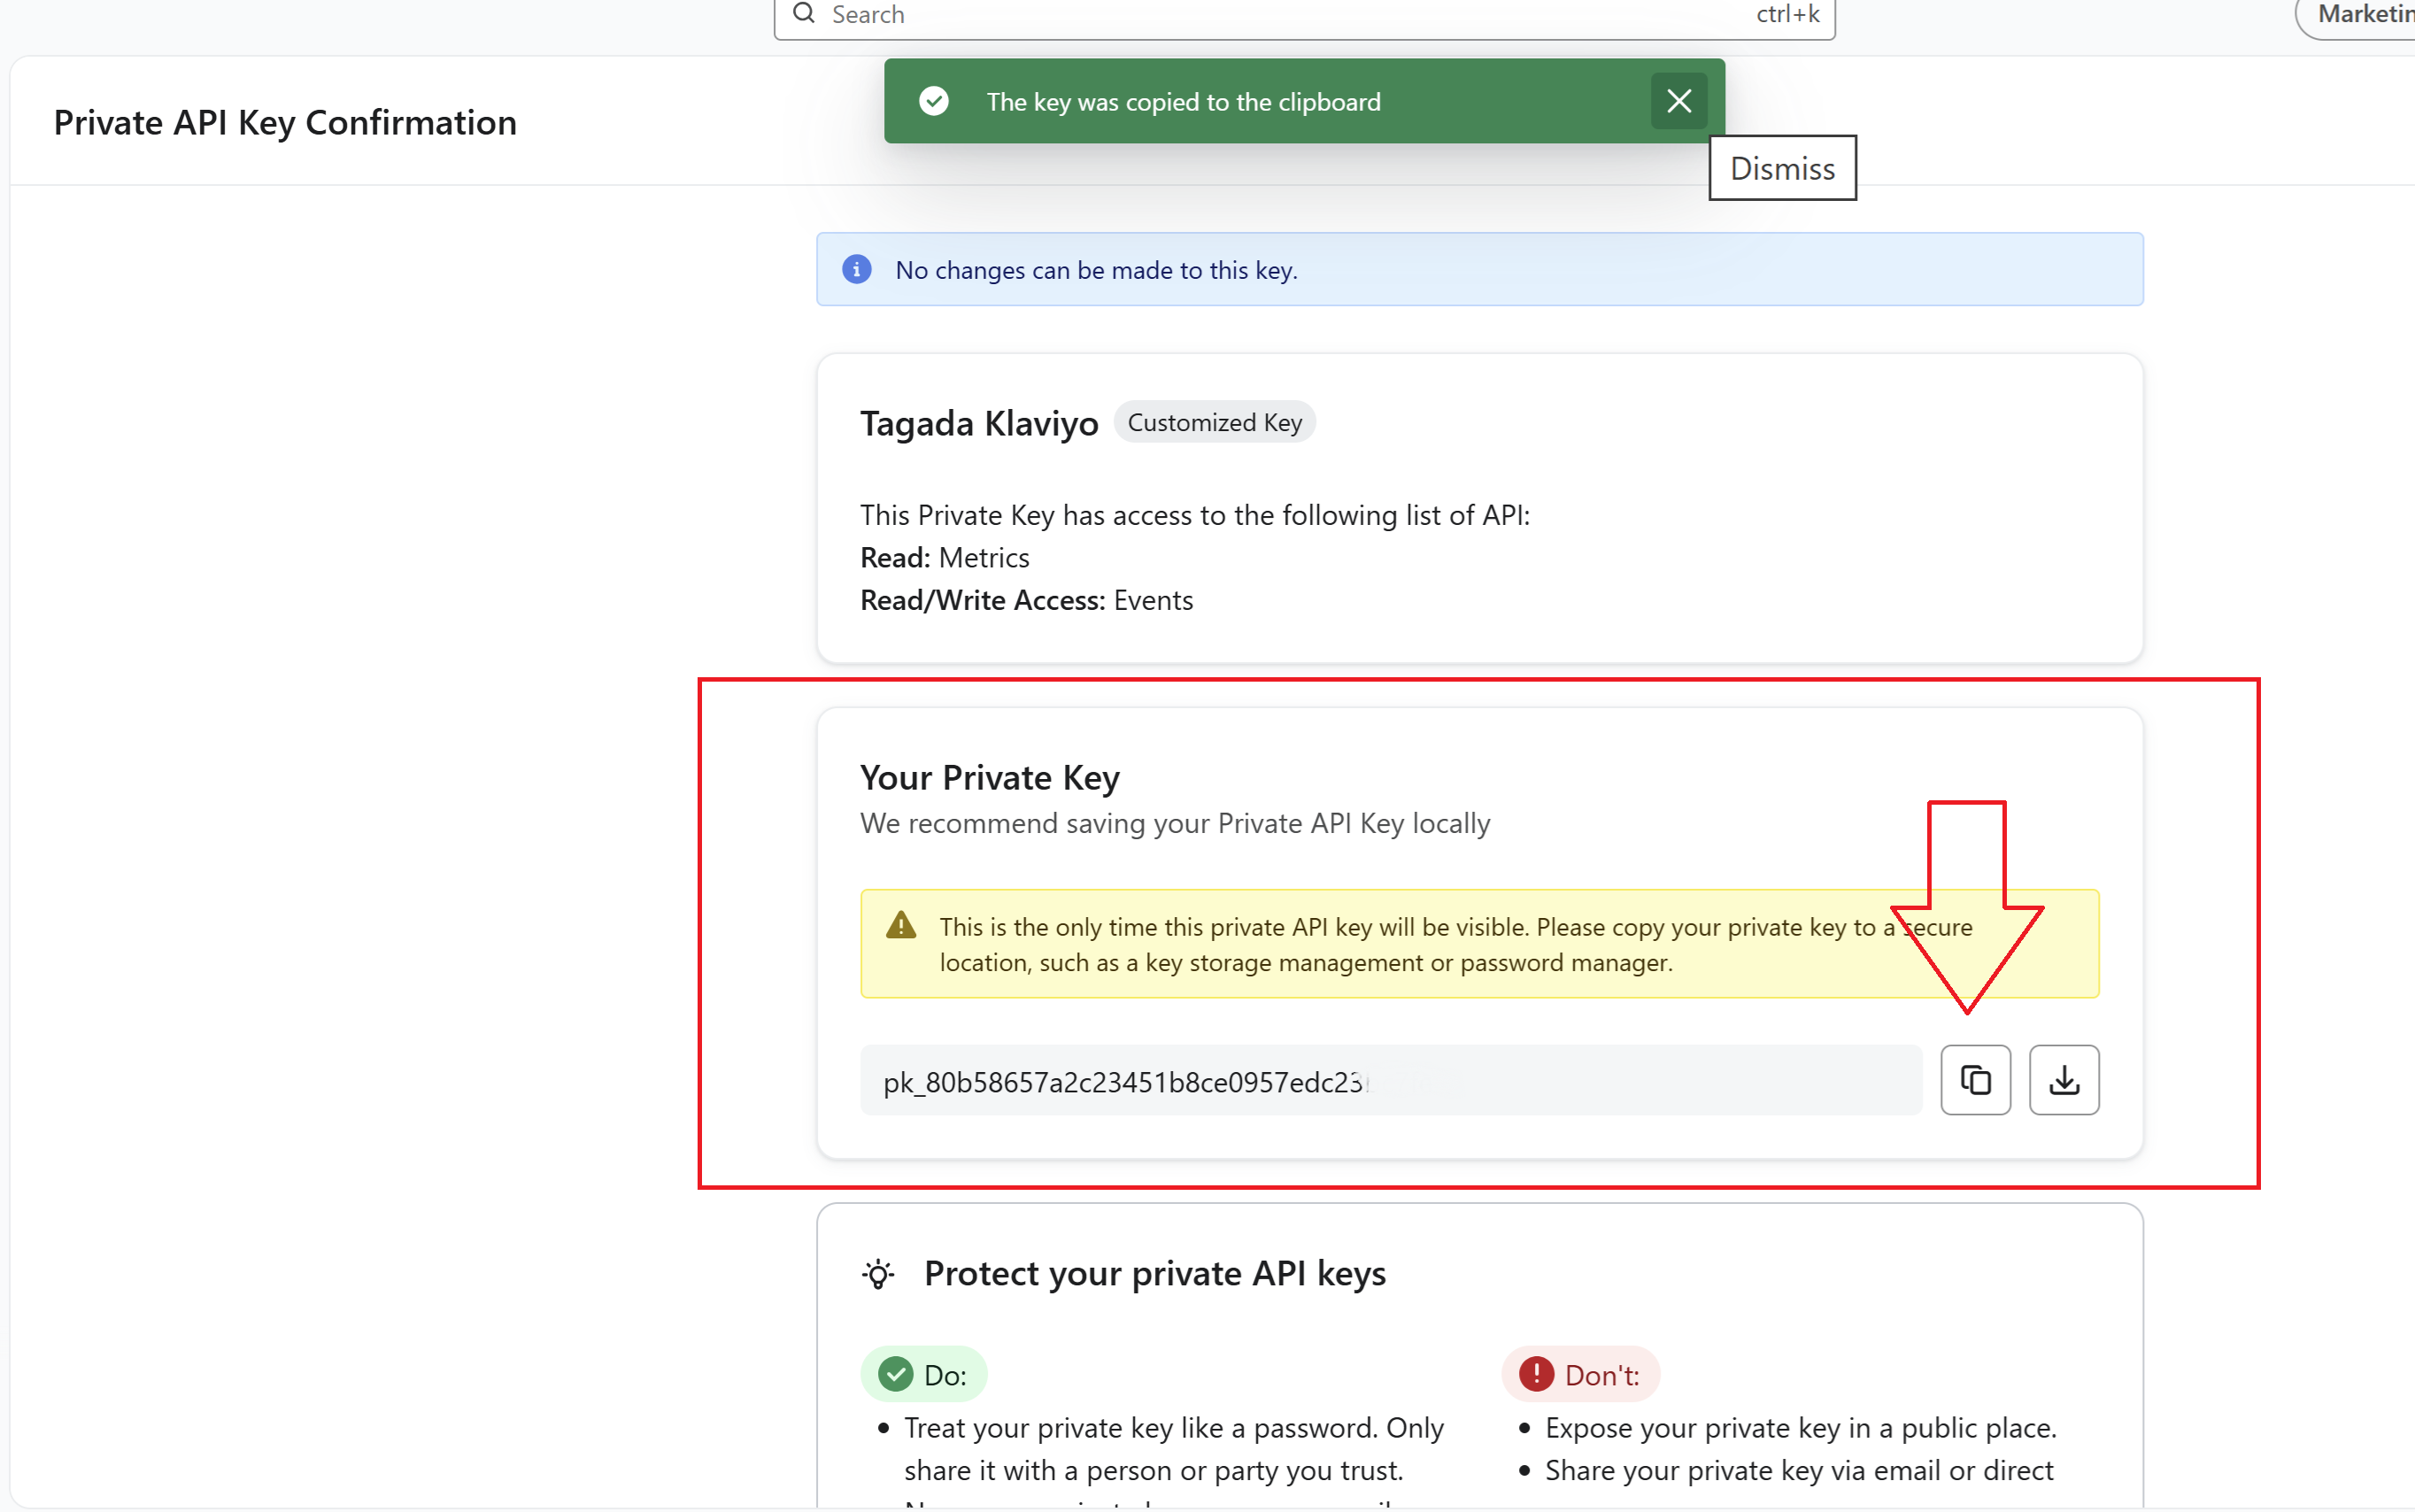Click the ctrl+k shortcut hint

click(x=1787, y=14)
